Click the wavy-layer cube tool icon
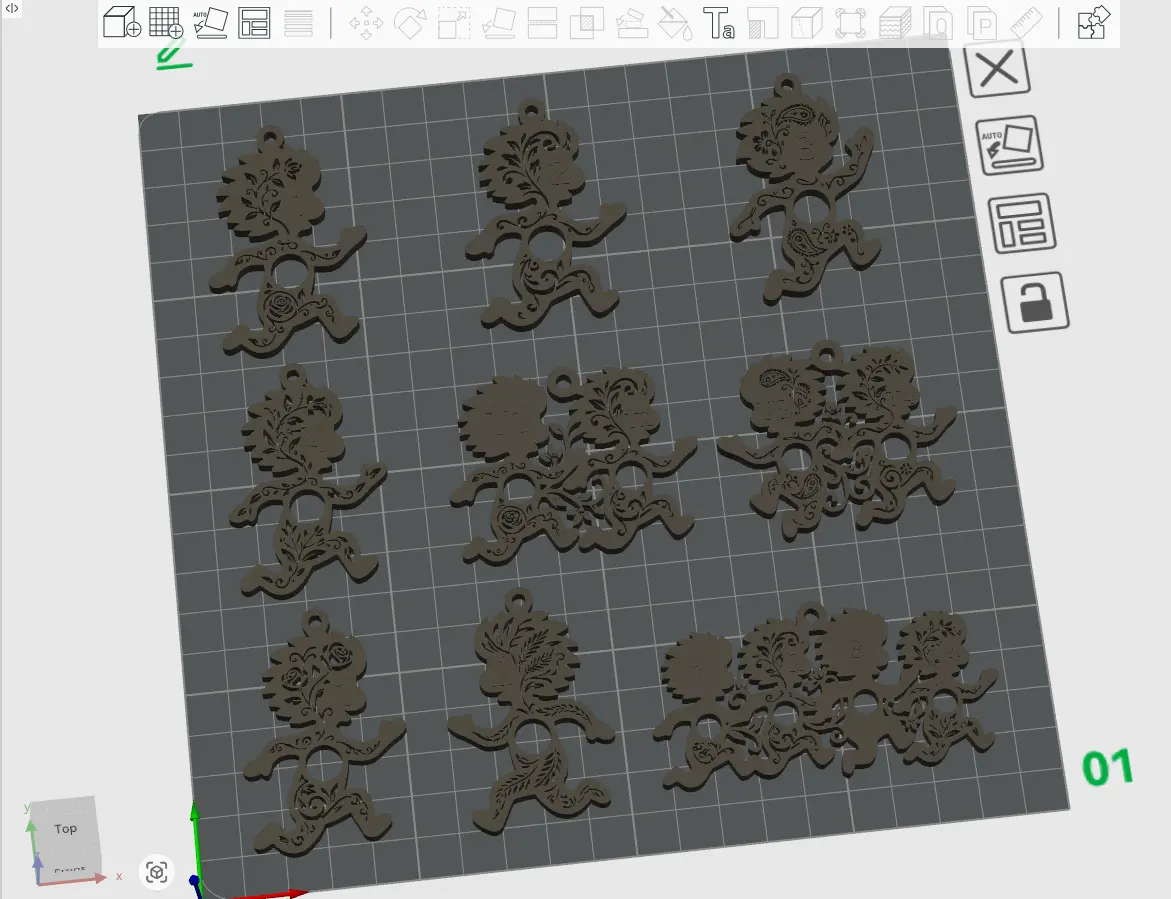The width and height of the screenshot is (1171, 899). (x=895, y=23)
